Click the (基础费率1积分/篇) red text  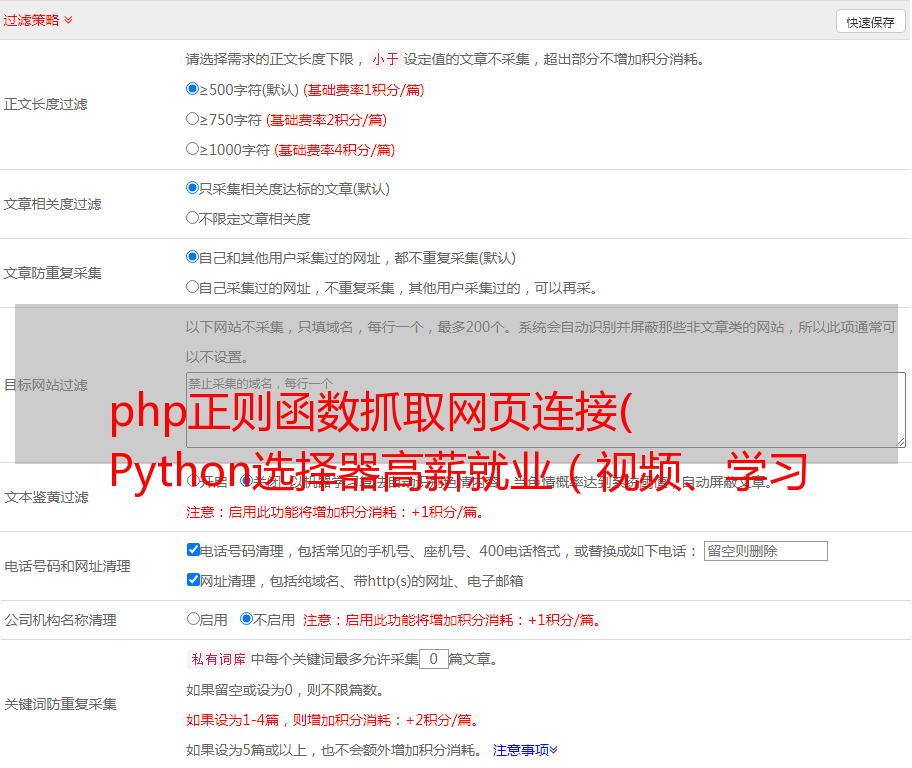pyautogui.click(x=364, y=90)
